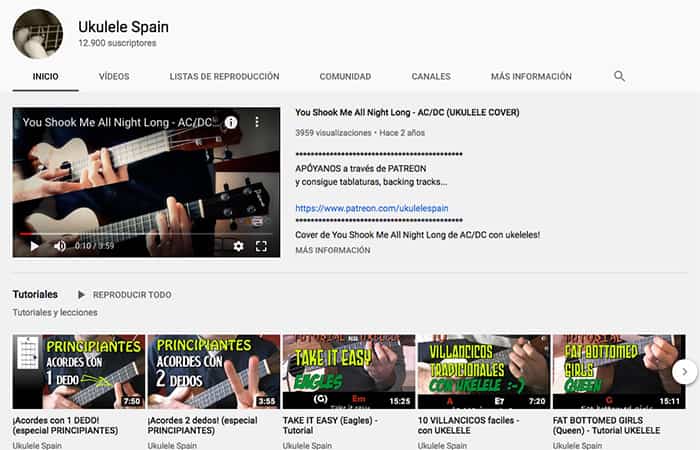Enter fullscreen on the featured video

pyautogui.click(x=261, y=246)
